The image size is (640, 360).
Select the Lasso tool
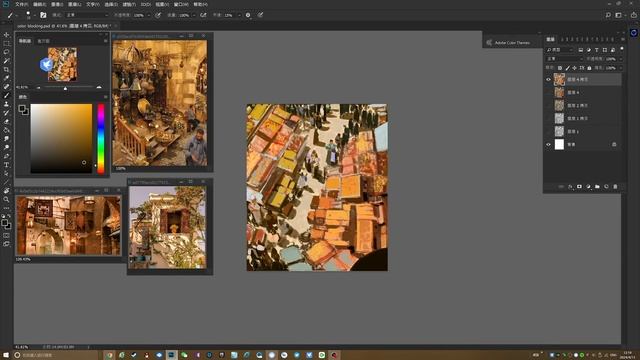(6, 52)
